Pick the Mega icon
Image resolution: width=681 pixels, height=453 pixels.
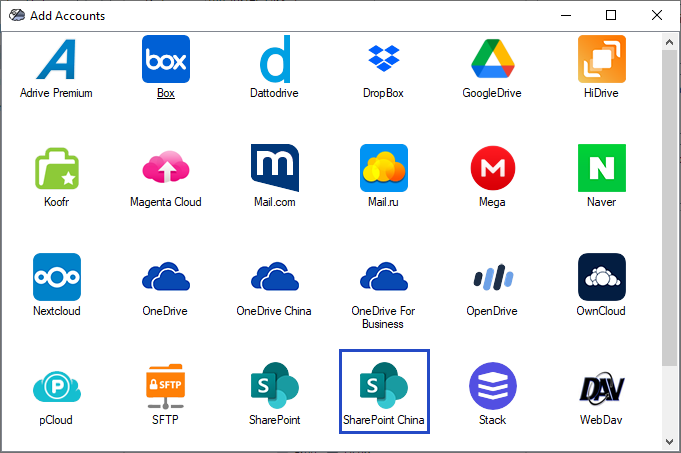click(x=493, y=168)
